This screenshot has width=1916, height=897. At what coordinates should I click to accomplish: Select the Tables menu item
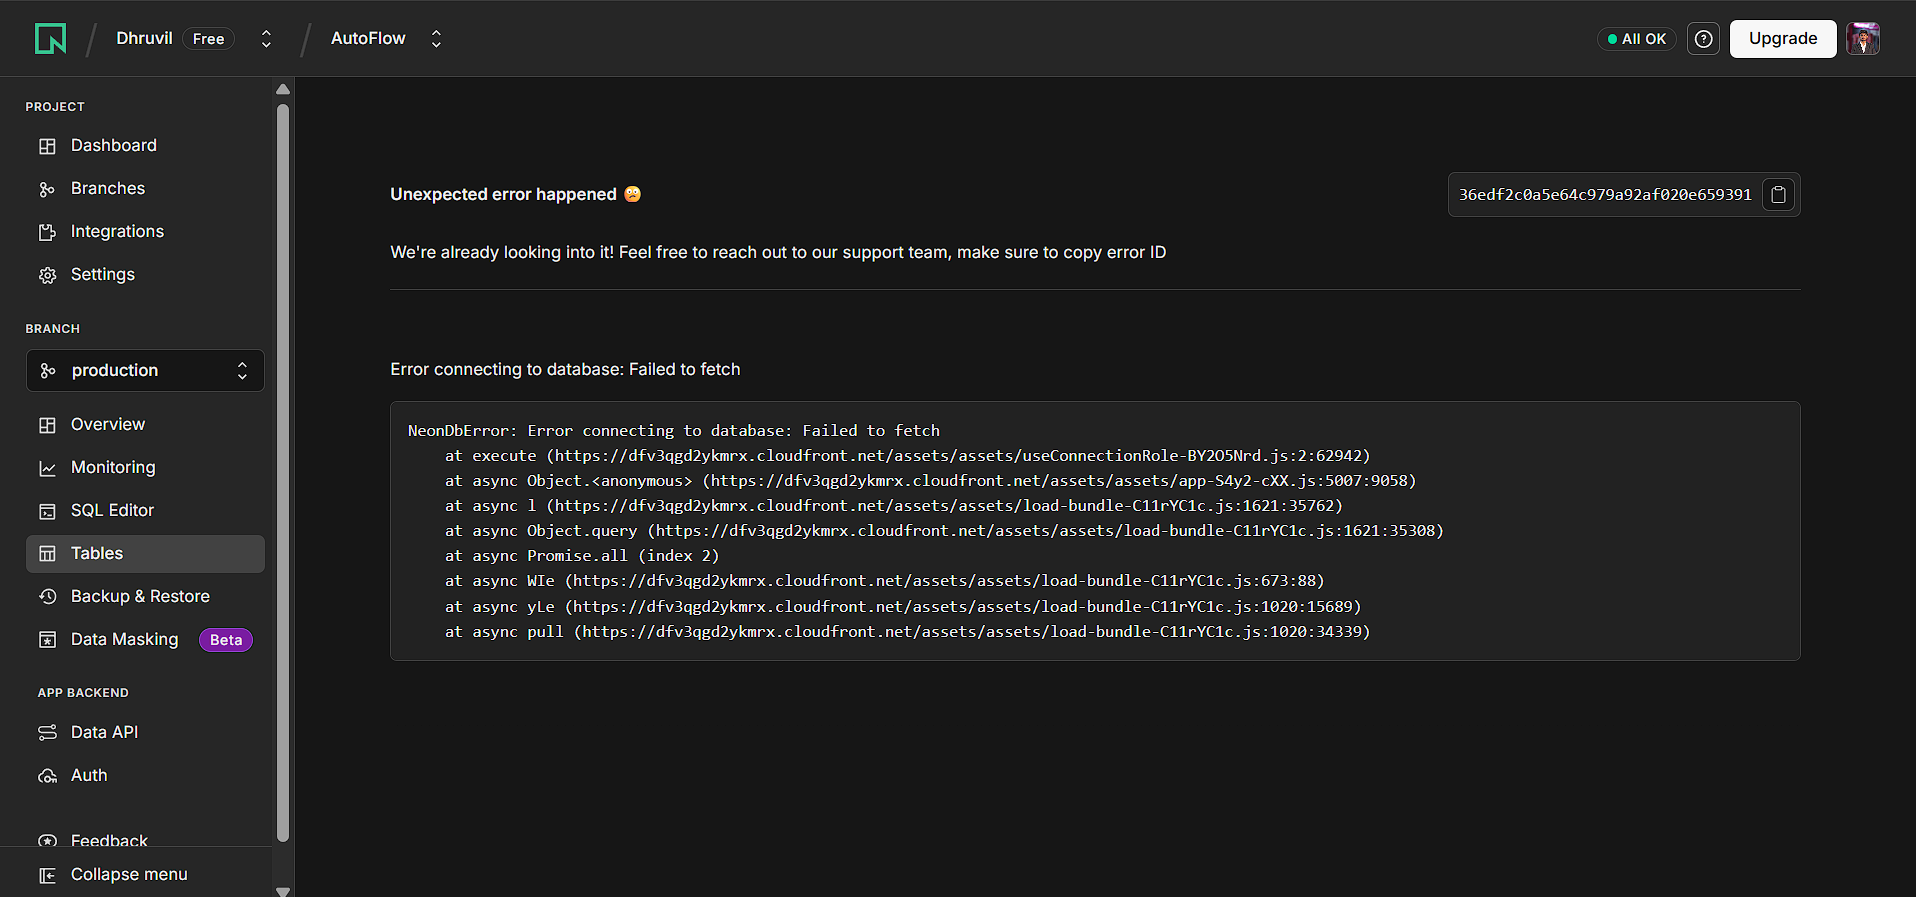click(145, 554)
